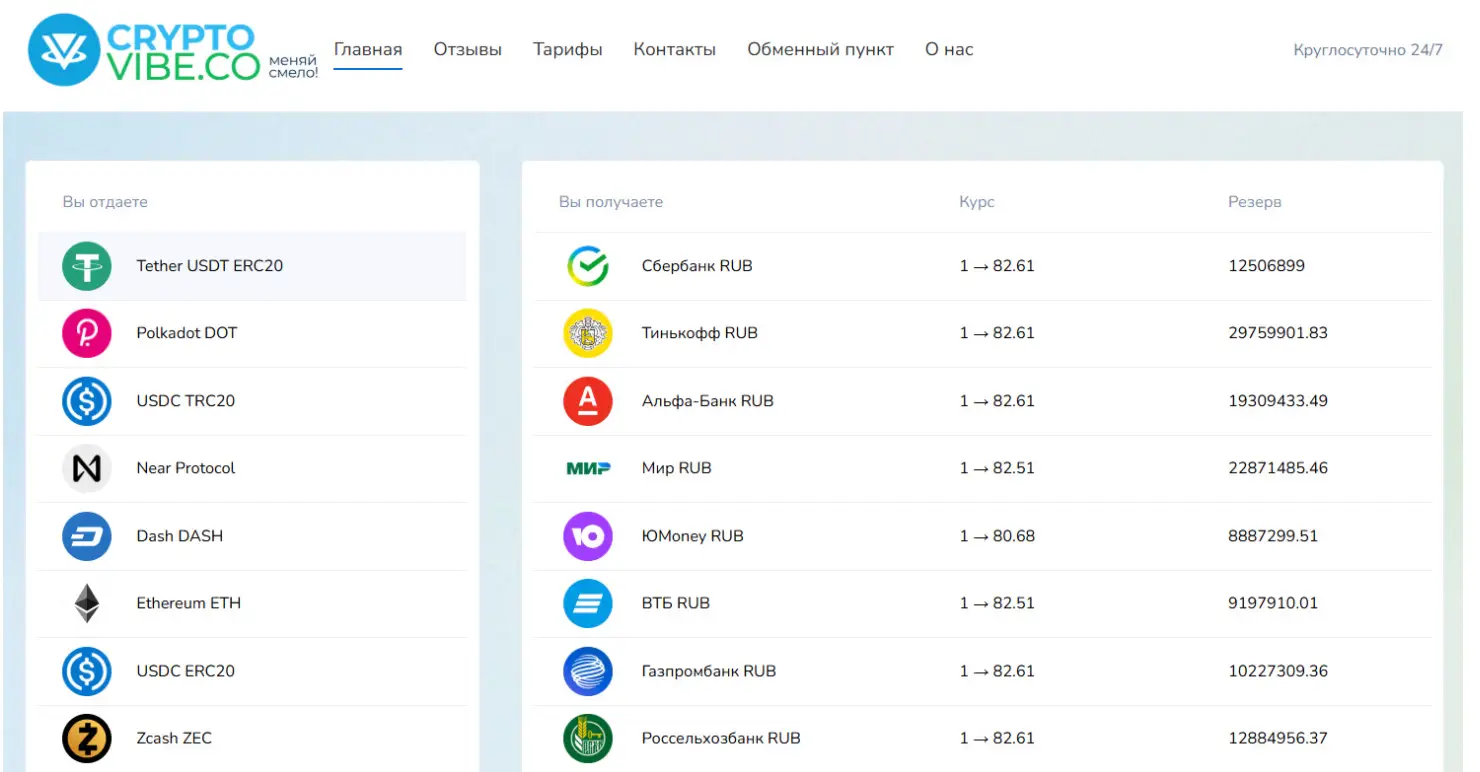This screenshot has height=772, width=1480.
Task: Choose the Mir payment system logo
Action: point(588,468)
